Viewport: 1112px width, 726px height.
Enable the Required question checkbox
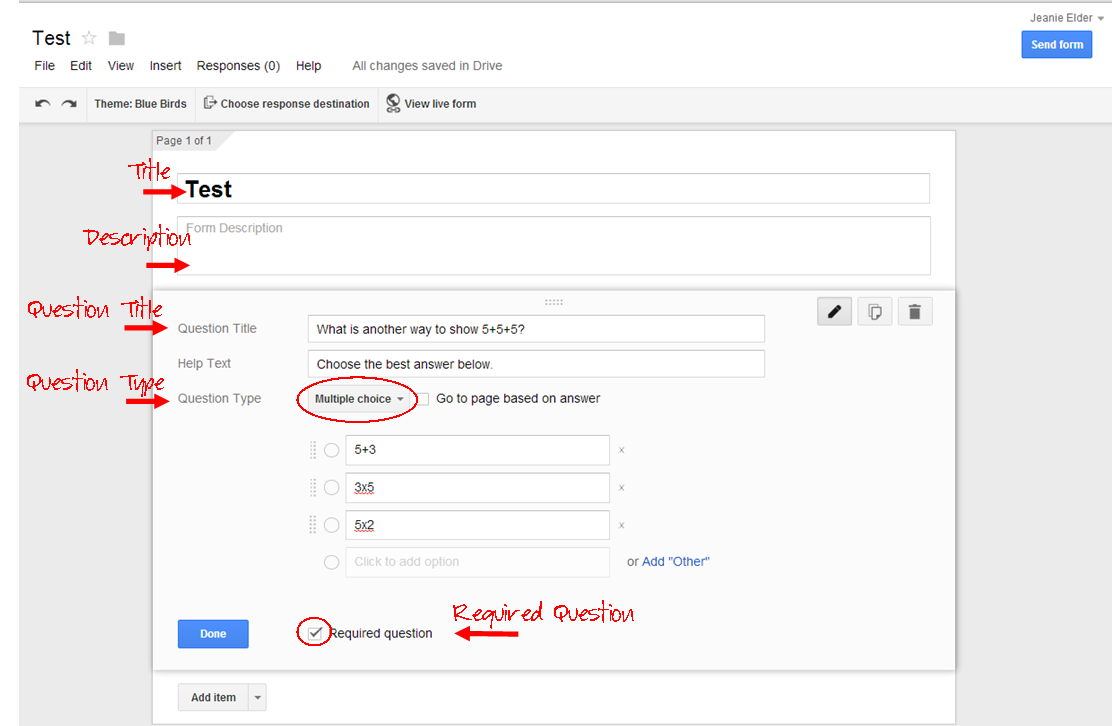coord(314,632)
